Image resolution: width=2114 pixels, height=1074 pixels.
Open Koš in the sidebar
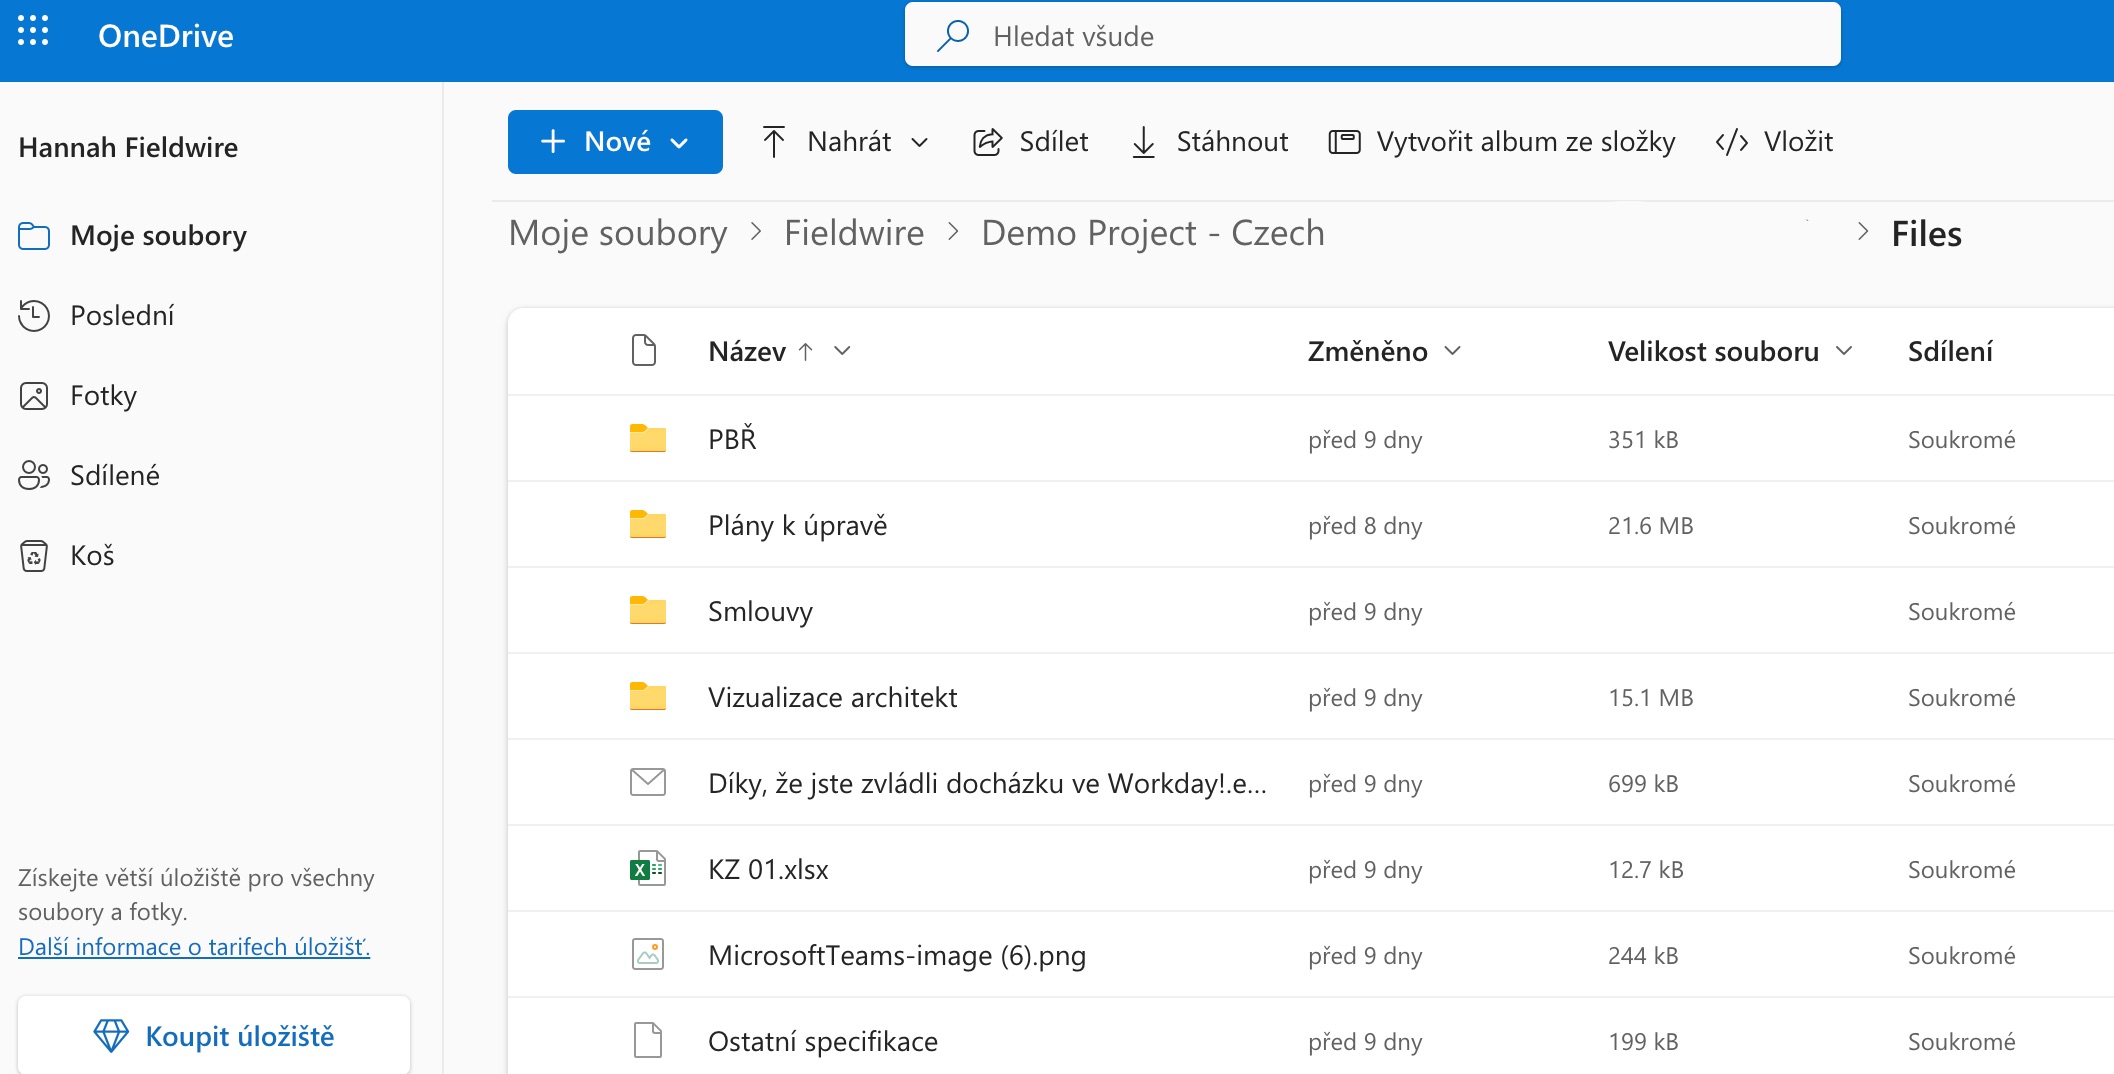[x=92, y=555]
